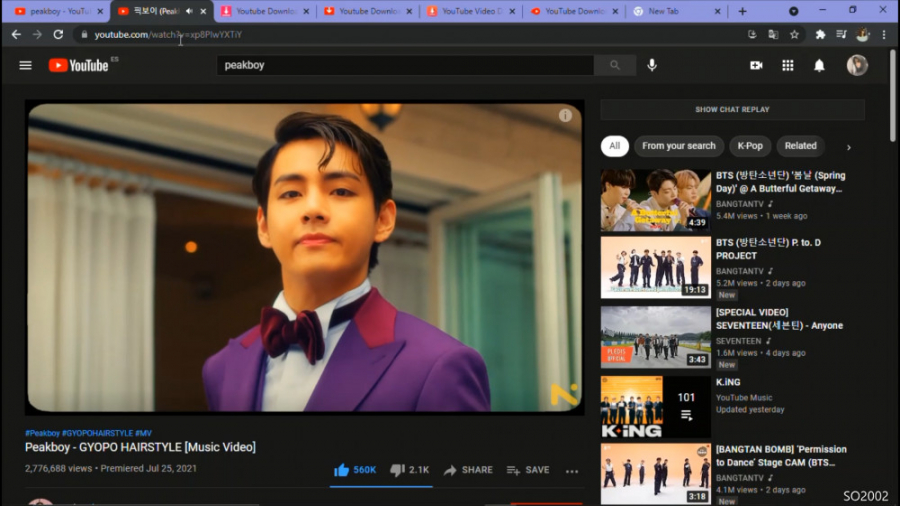Like the video with thumbs up

pos(355,470)
